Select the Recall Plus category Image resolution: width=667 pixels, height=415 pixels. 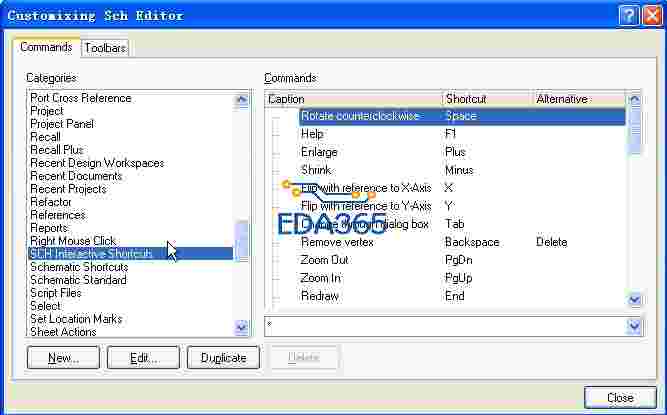[57, 150]
